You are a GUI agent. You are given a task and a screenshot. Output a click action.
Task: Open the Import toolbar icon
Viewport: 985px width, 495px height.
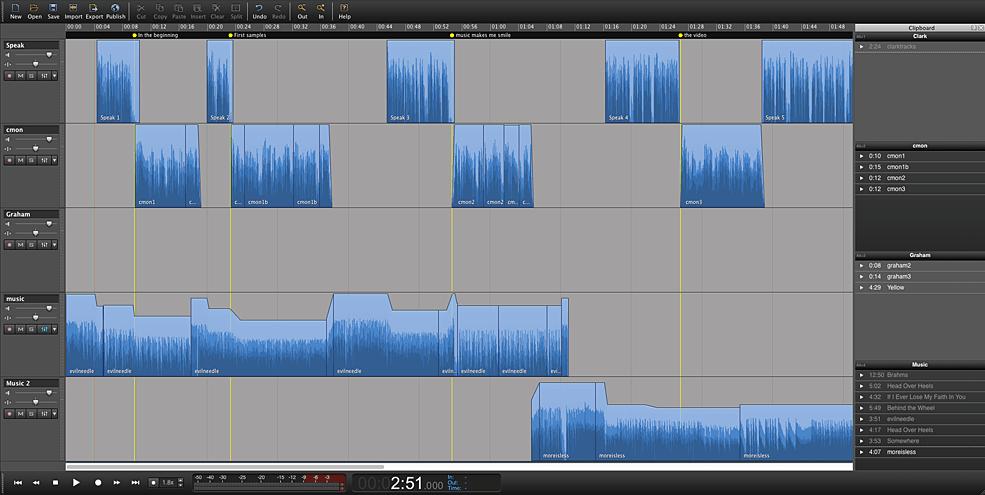pos(73,11)
